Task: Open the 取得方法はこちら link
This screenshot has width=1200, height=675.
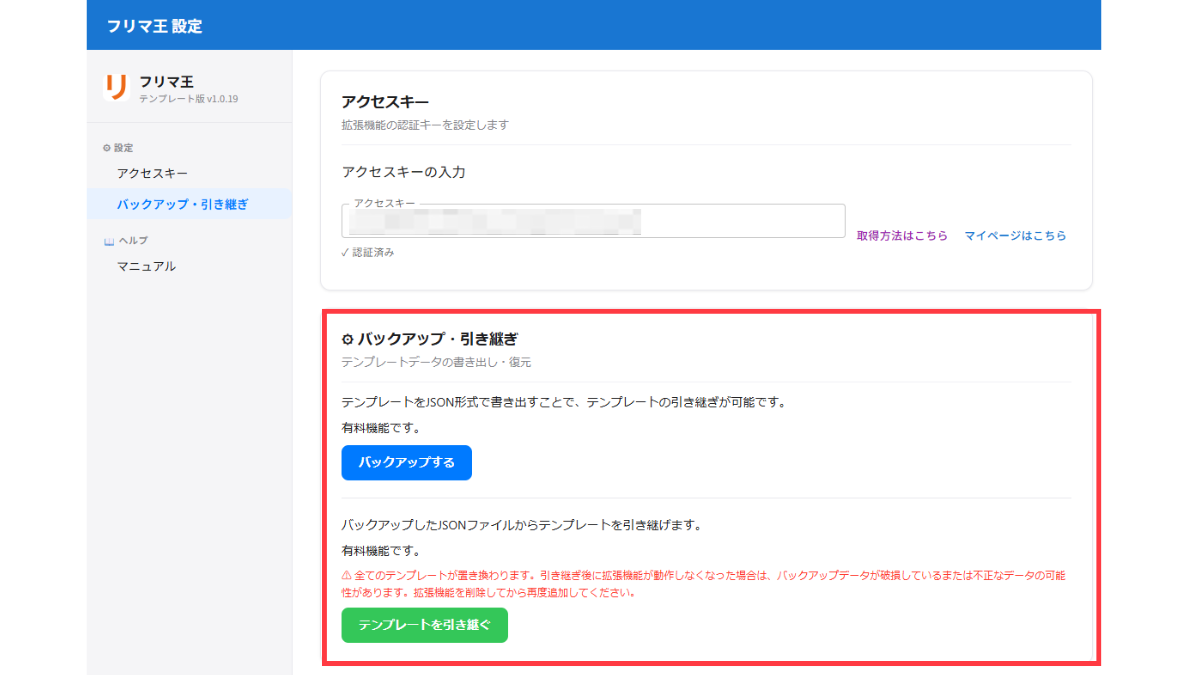Action: click(902, 235)
